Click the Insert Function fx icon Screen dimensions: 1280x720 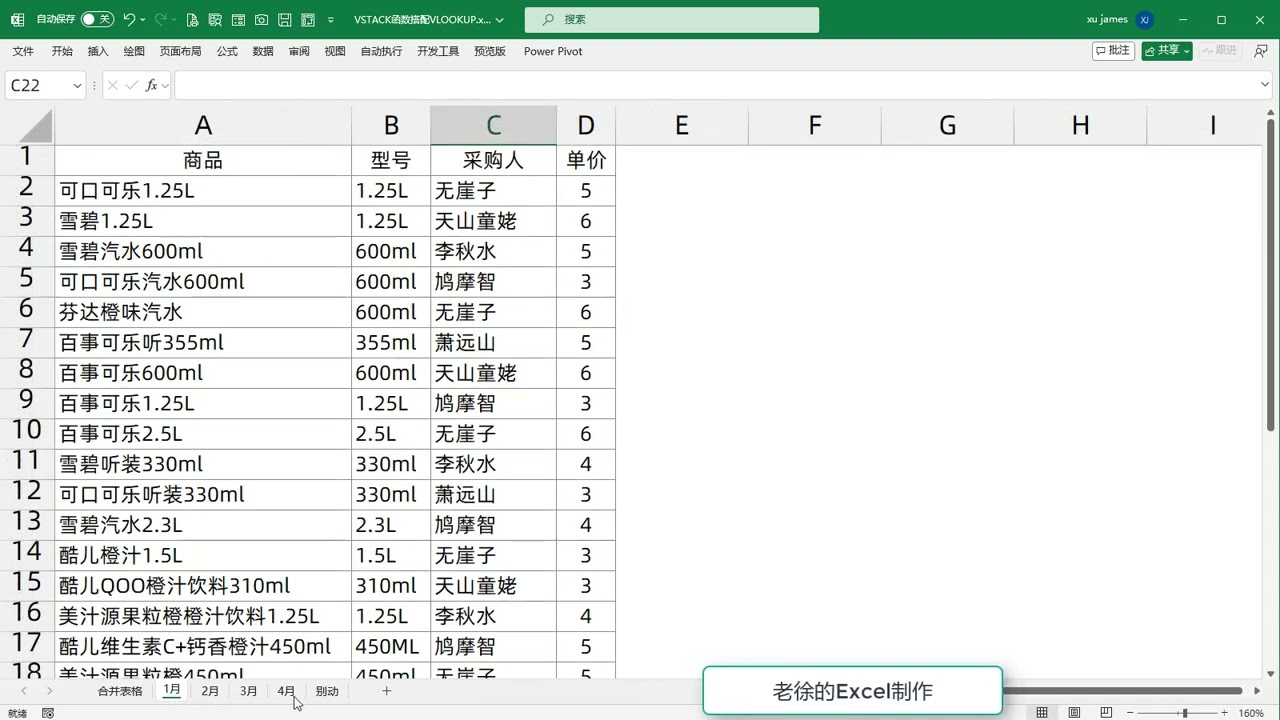point(152,86)
